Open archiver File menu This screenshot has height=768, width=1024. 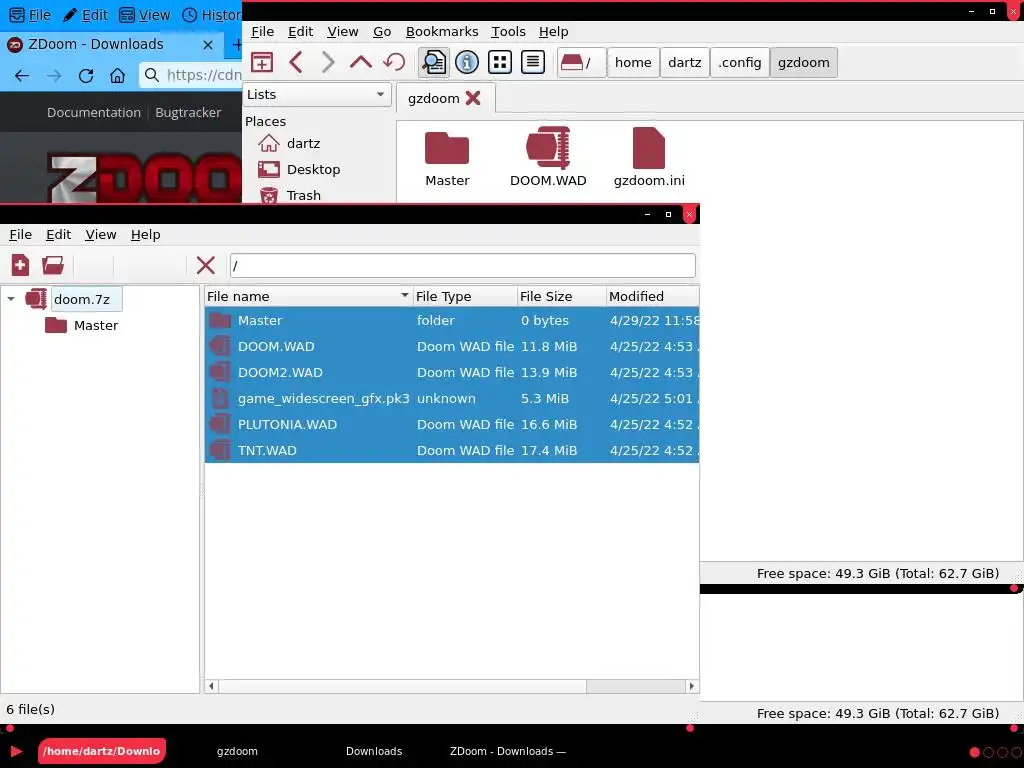pyautogui.click(x=20, y=234)
